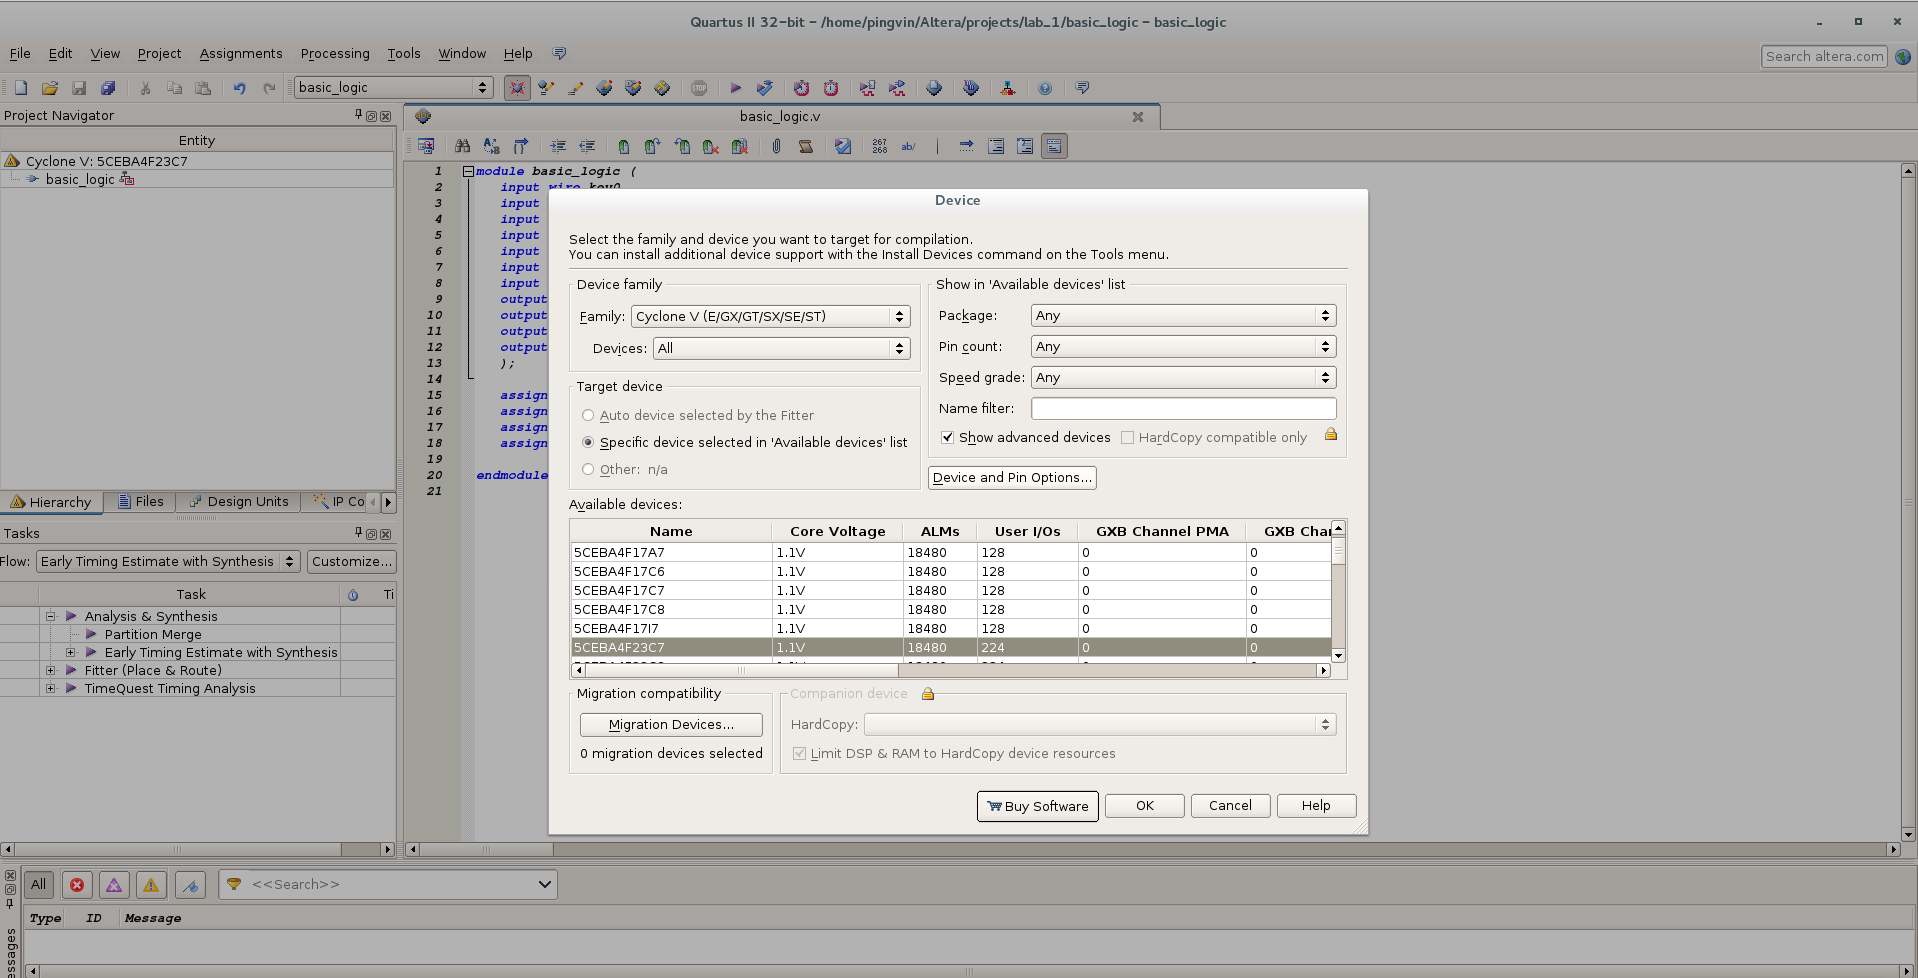This screenshot has height=978, width=1918.
Task: Toggle the yellow Warning messages filter
Action: click(x=151, y=884)
